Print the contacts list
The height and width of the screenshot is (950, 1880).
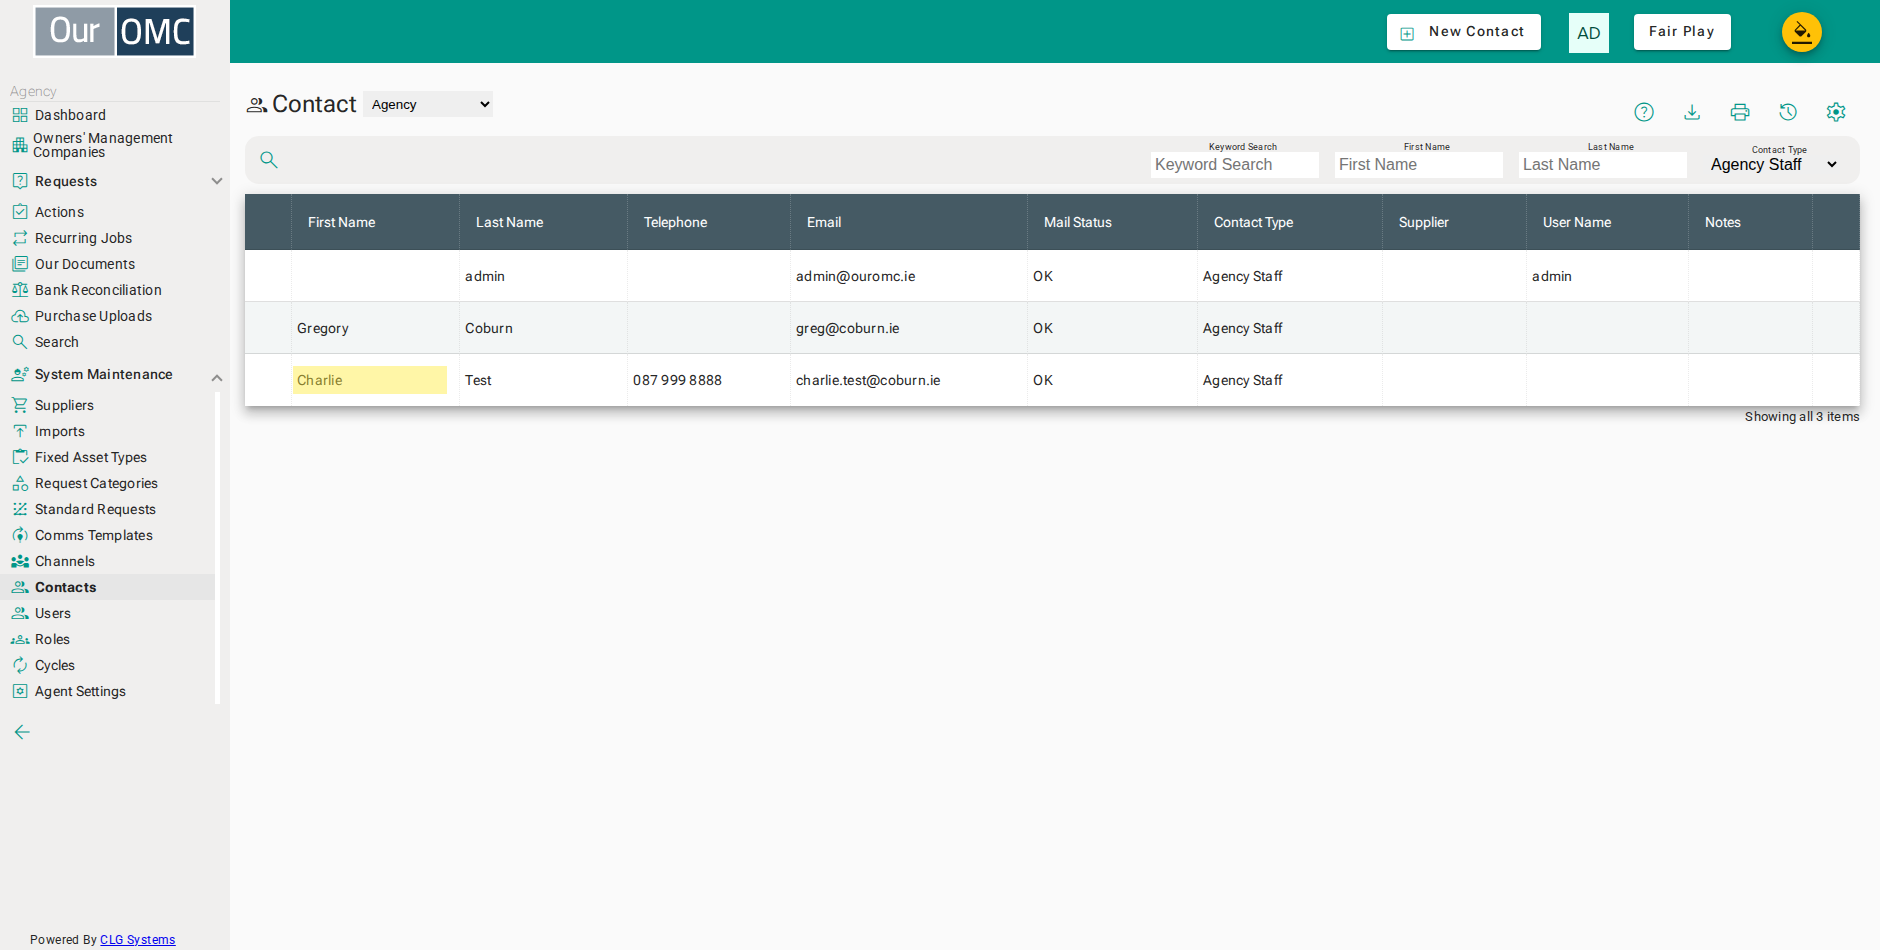[1740, 112]
